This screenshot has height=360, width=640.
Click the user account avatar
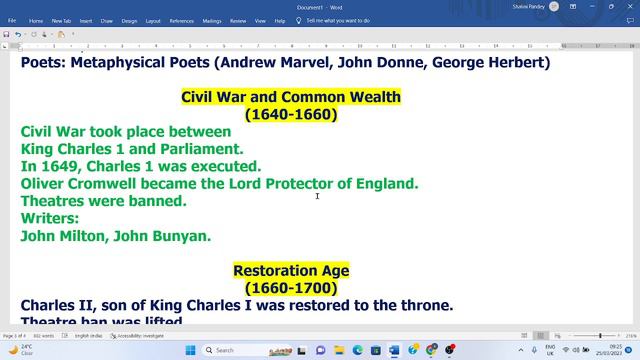point(554,7)
